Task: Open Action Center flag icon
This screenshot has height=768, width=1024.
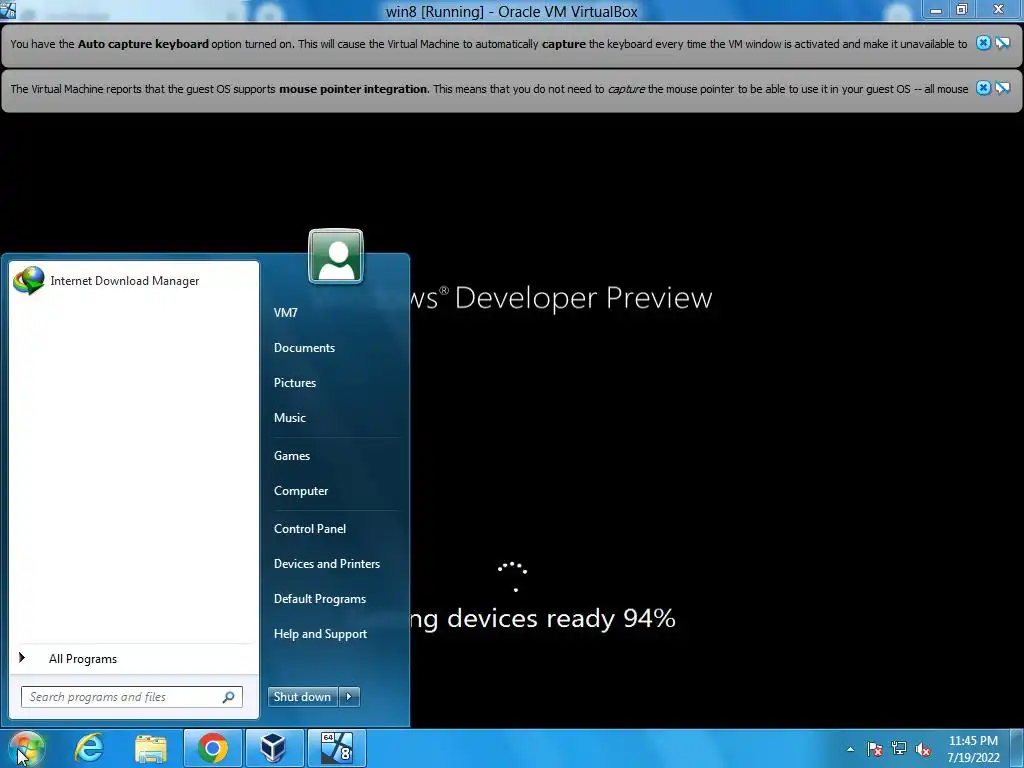Action: point(874,749)
